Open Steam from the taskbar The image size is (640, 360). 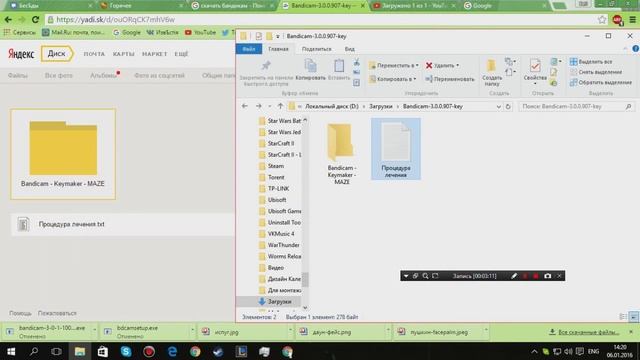point(218,351)
